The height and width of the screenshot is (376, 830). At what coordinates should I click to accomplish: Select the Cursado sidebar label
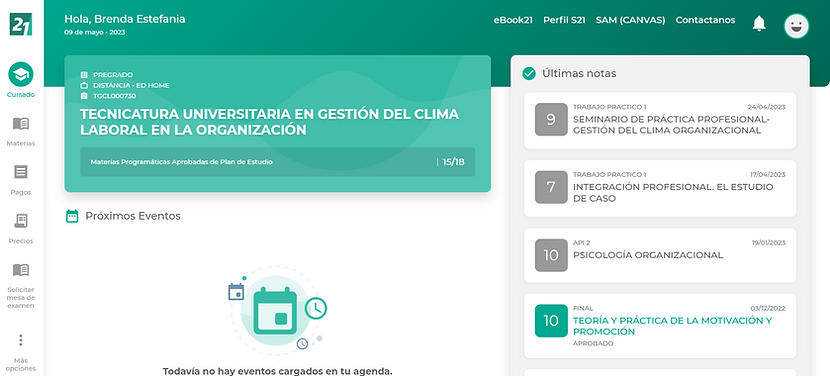coord(21,95)
